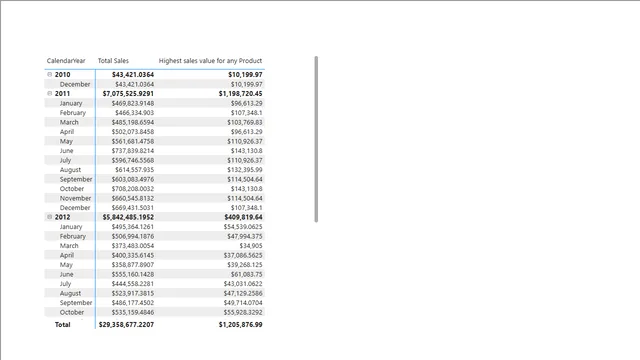The width and height of the screenshot is (640, 360).
Task: Click the $523,917.3815 sales cell
Action: point(133,293)
